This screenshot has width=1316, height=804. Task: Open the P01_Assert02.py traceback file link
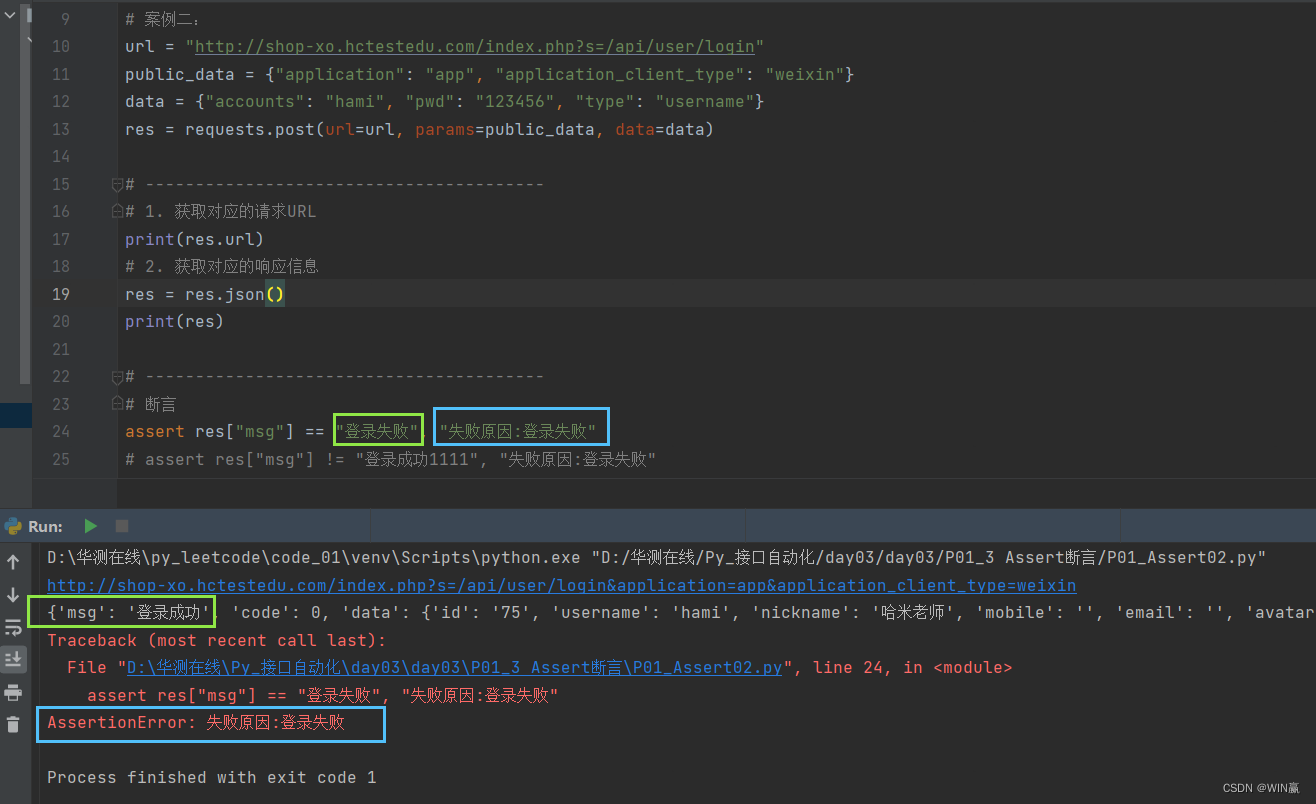[x=454, y=667]
